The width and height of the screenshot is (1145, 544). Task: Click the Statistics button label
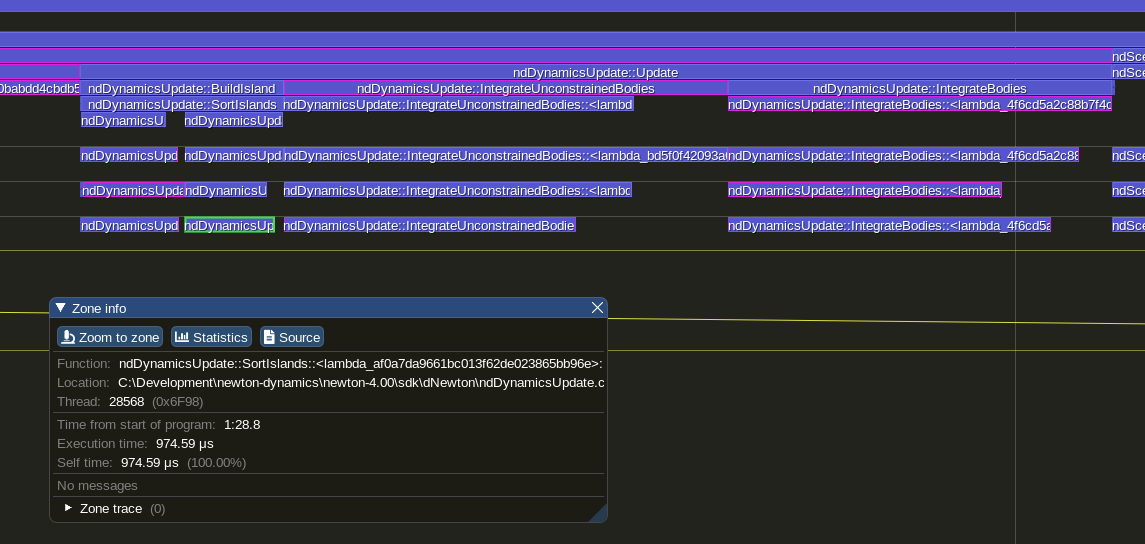(220, 337)
